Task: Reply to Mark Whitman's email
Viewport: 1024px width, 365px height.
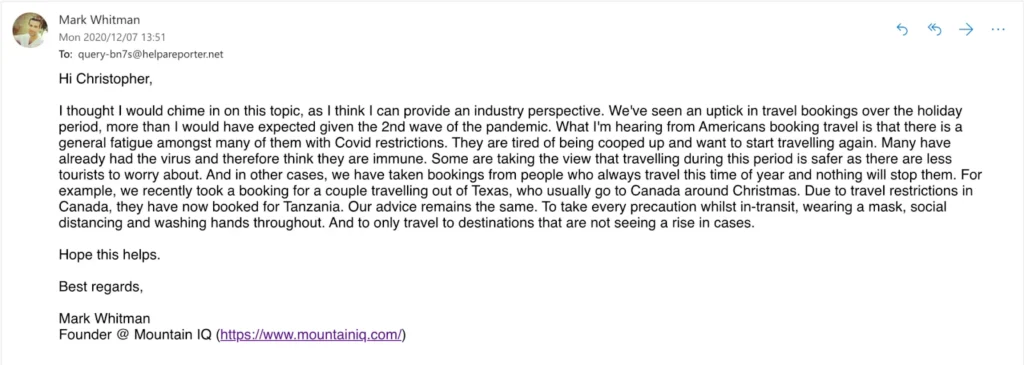Action: [903, 29]
